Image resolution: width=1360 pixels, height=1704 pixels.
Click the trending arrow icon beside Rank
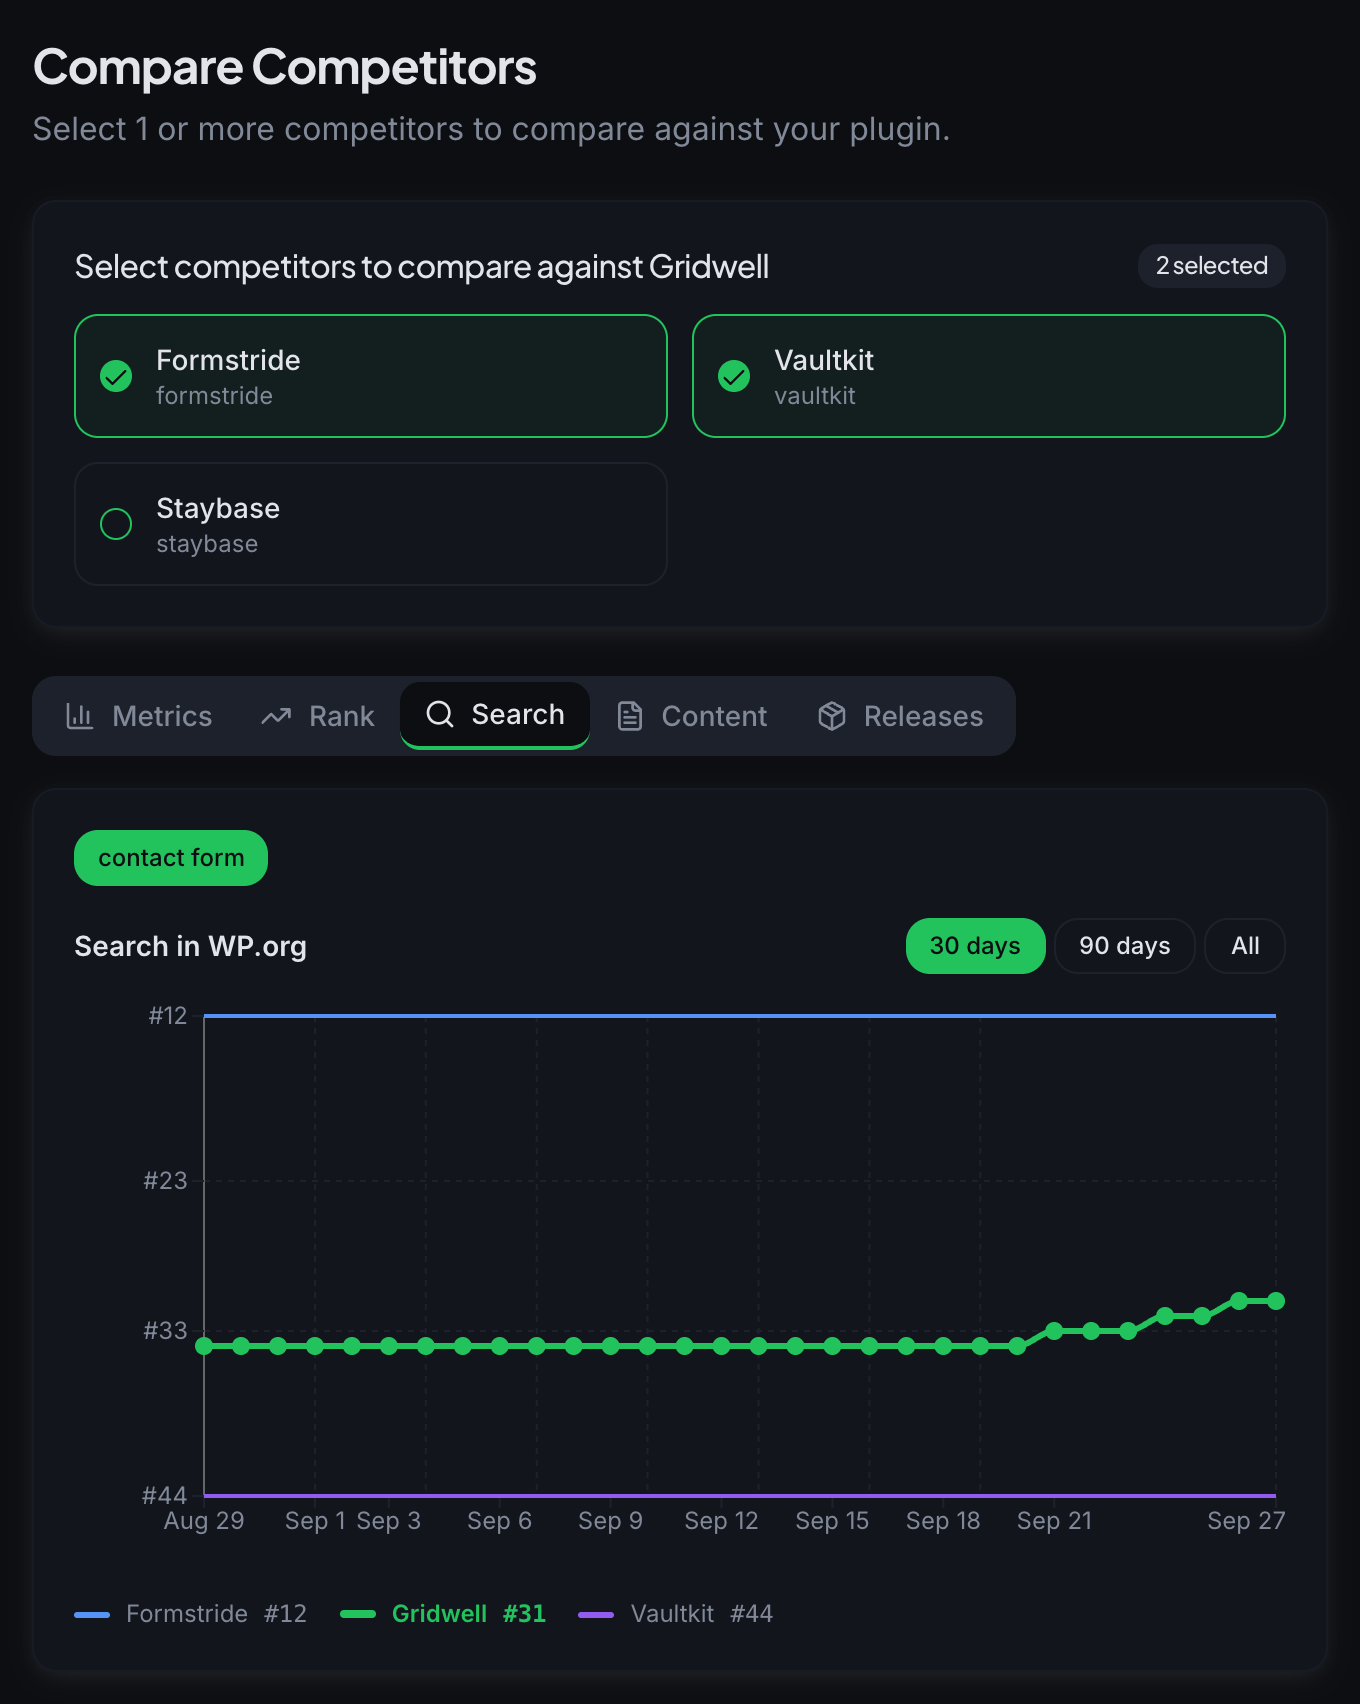pos(276,716)
